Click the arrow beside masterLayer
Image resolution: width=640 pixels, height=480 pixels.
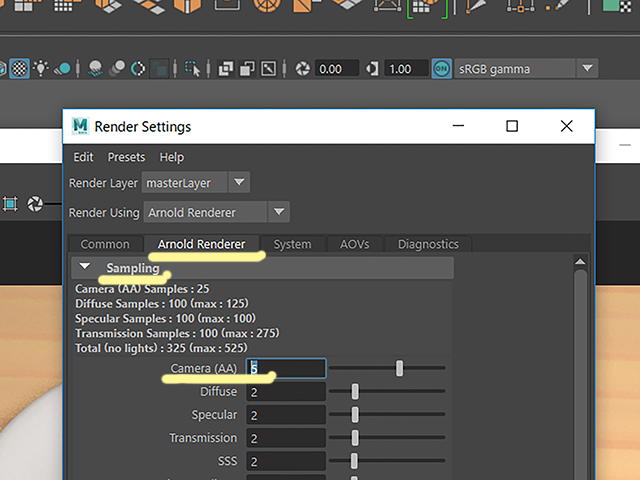click(239, 182)
